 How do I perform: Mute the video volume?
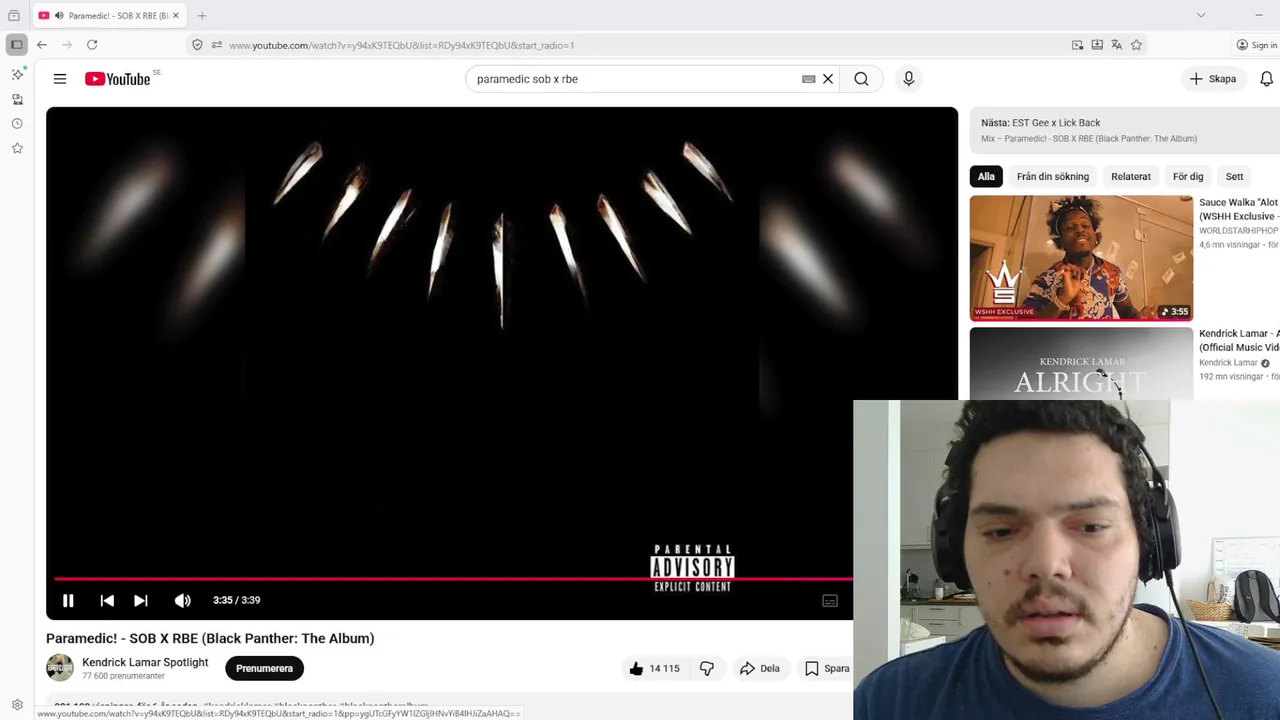pos(182,600)
